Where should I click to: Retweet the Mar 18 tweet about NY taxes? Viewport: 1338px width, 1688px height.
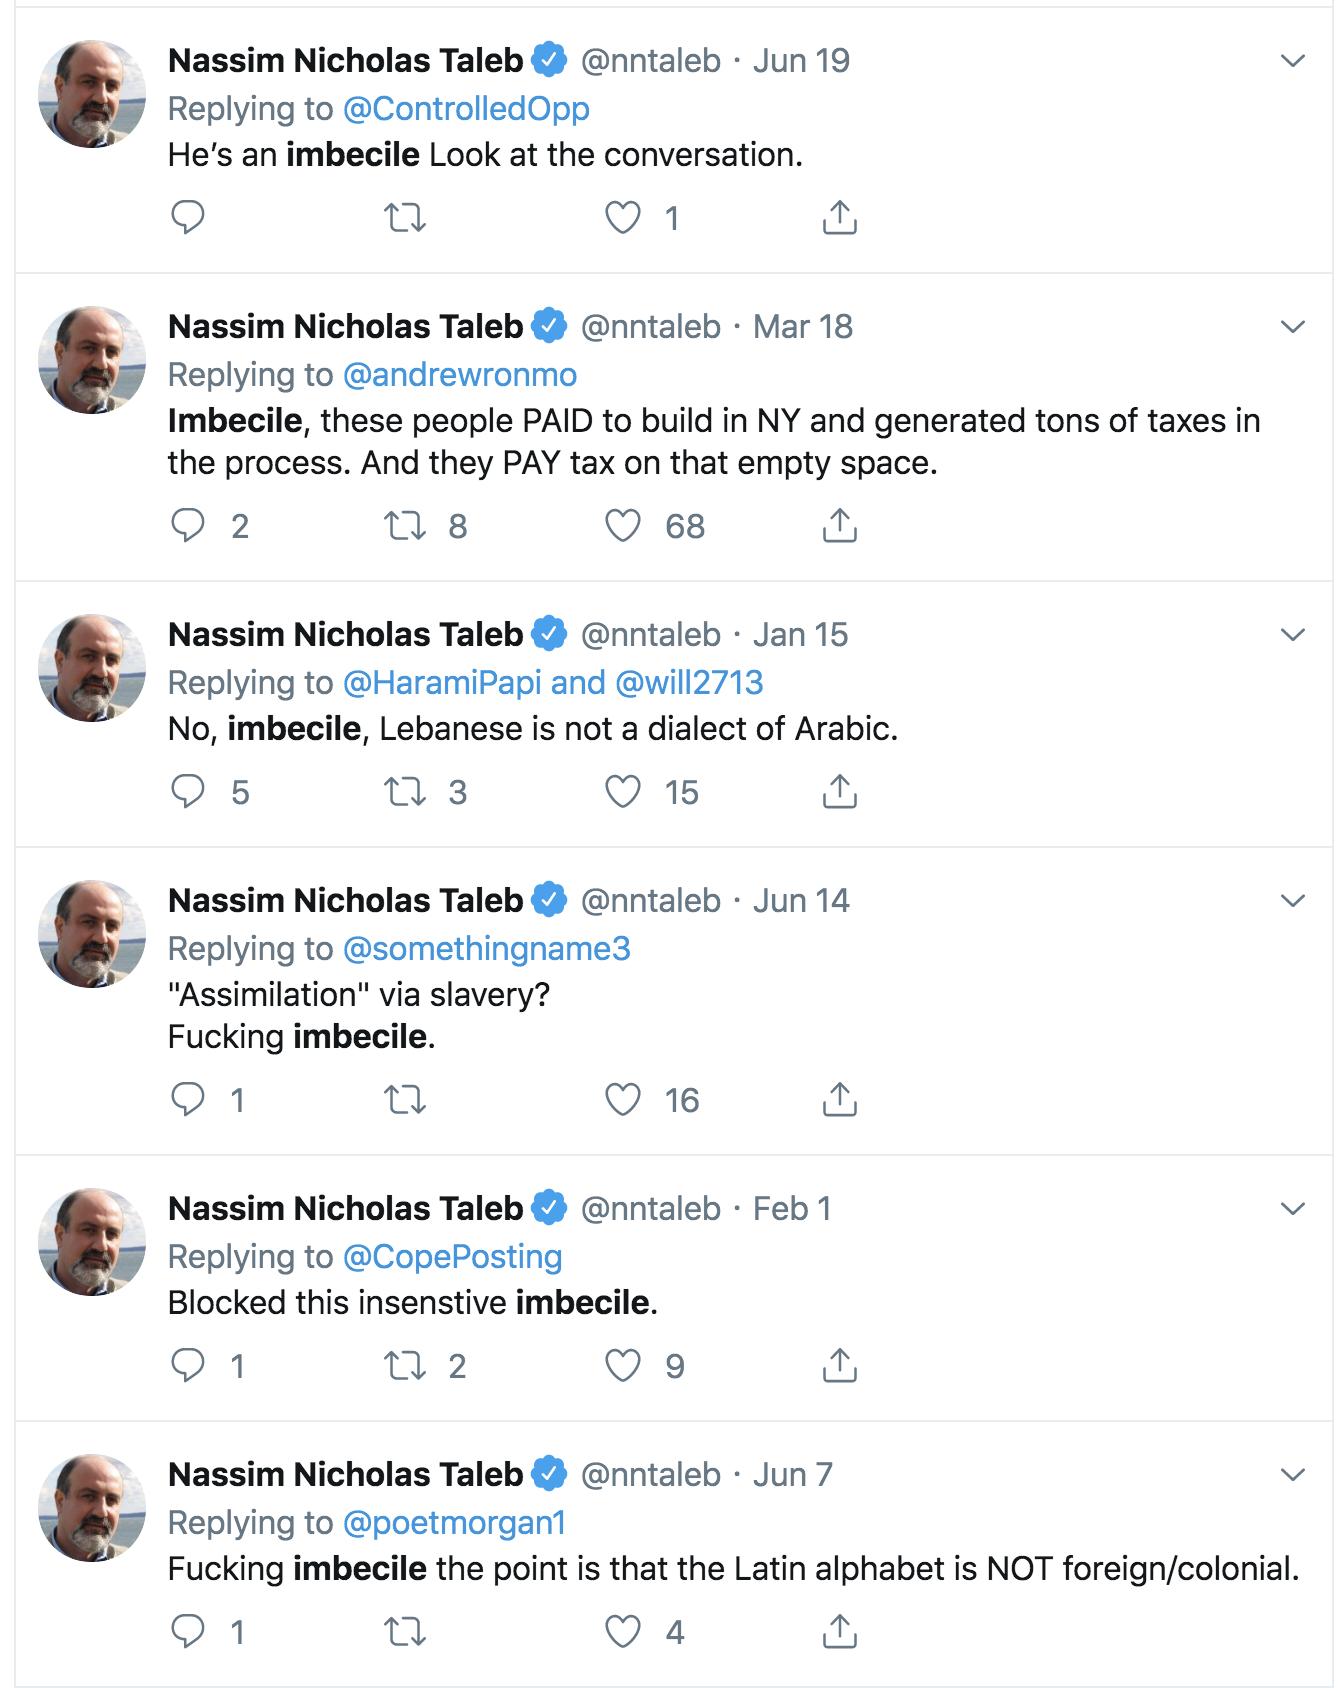pyautogui.click(x=405, y=525)
